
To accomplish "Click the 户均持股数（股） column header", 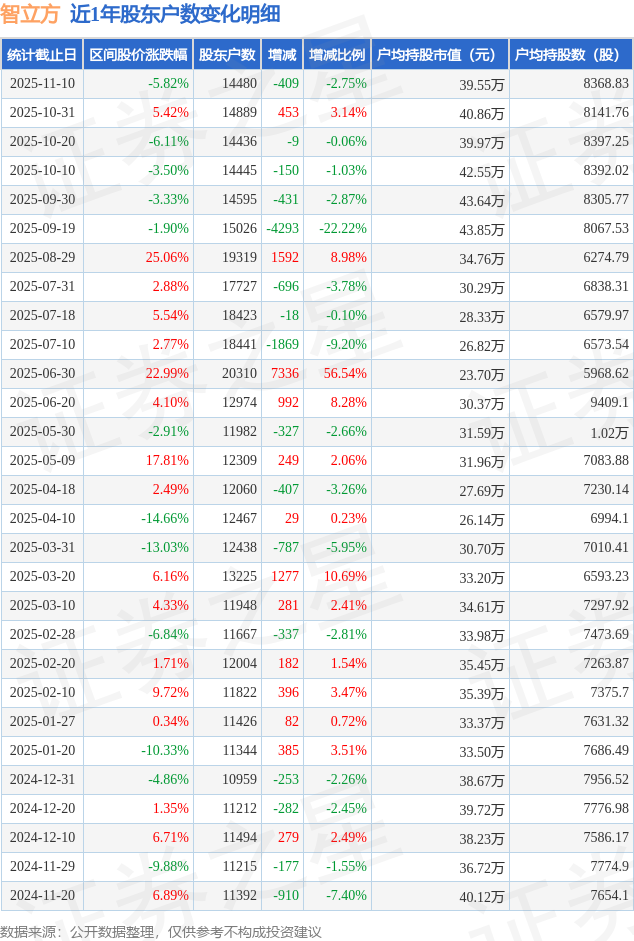I will 570,55.
